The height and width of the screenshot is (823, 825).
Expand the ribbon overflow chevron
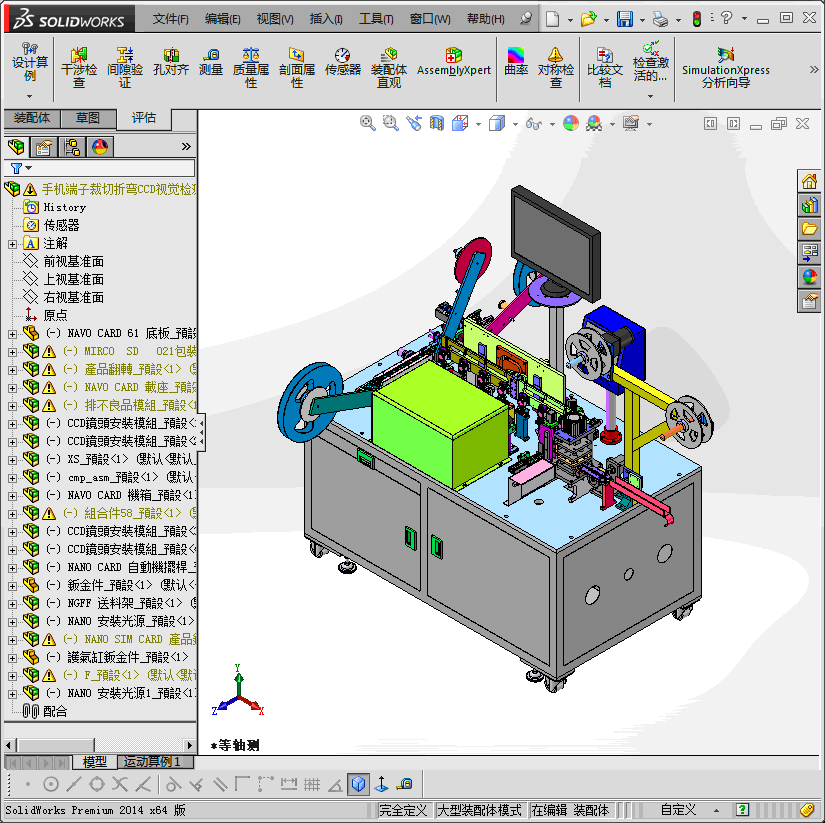(x=813, y=69)
